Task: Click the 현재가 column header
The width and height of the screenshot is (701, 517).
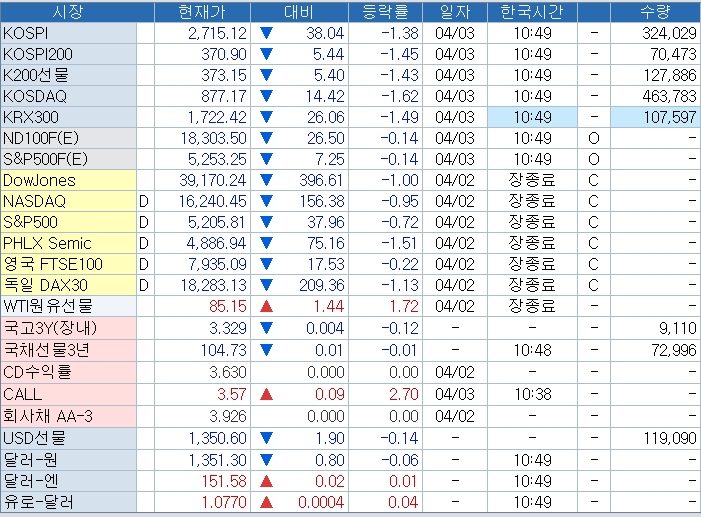Action: 203,12
